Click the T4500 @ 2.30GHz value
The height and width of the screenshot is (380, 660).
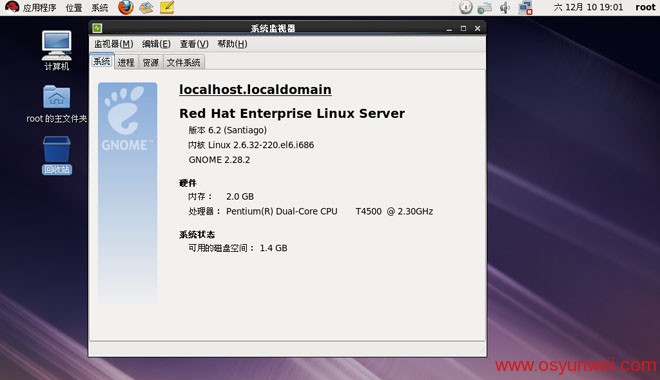tap(394, 211)
